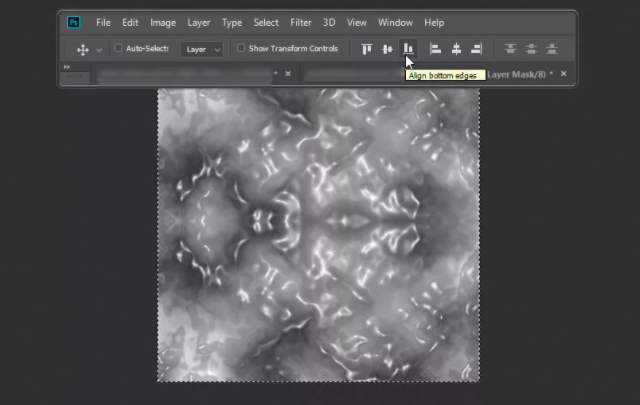
Task: Close the first document tab
Action: (x=288, y=73)
